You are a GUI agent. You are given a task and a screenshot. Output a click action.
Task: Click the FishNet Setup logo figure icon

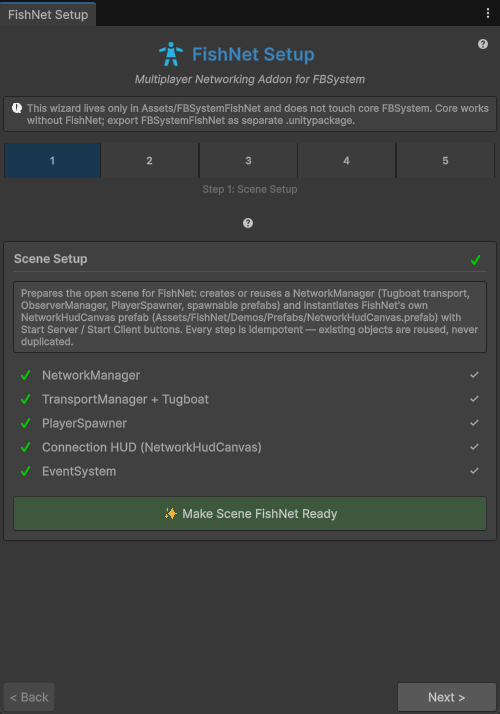click(171, 54)
